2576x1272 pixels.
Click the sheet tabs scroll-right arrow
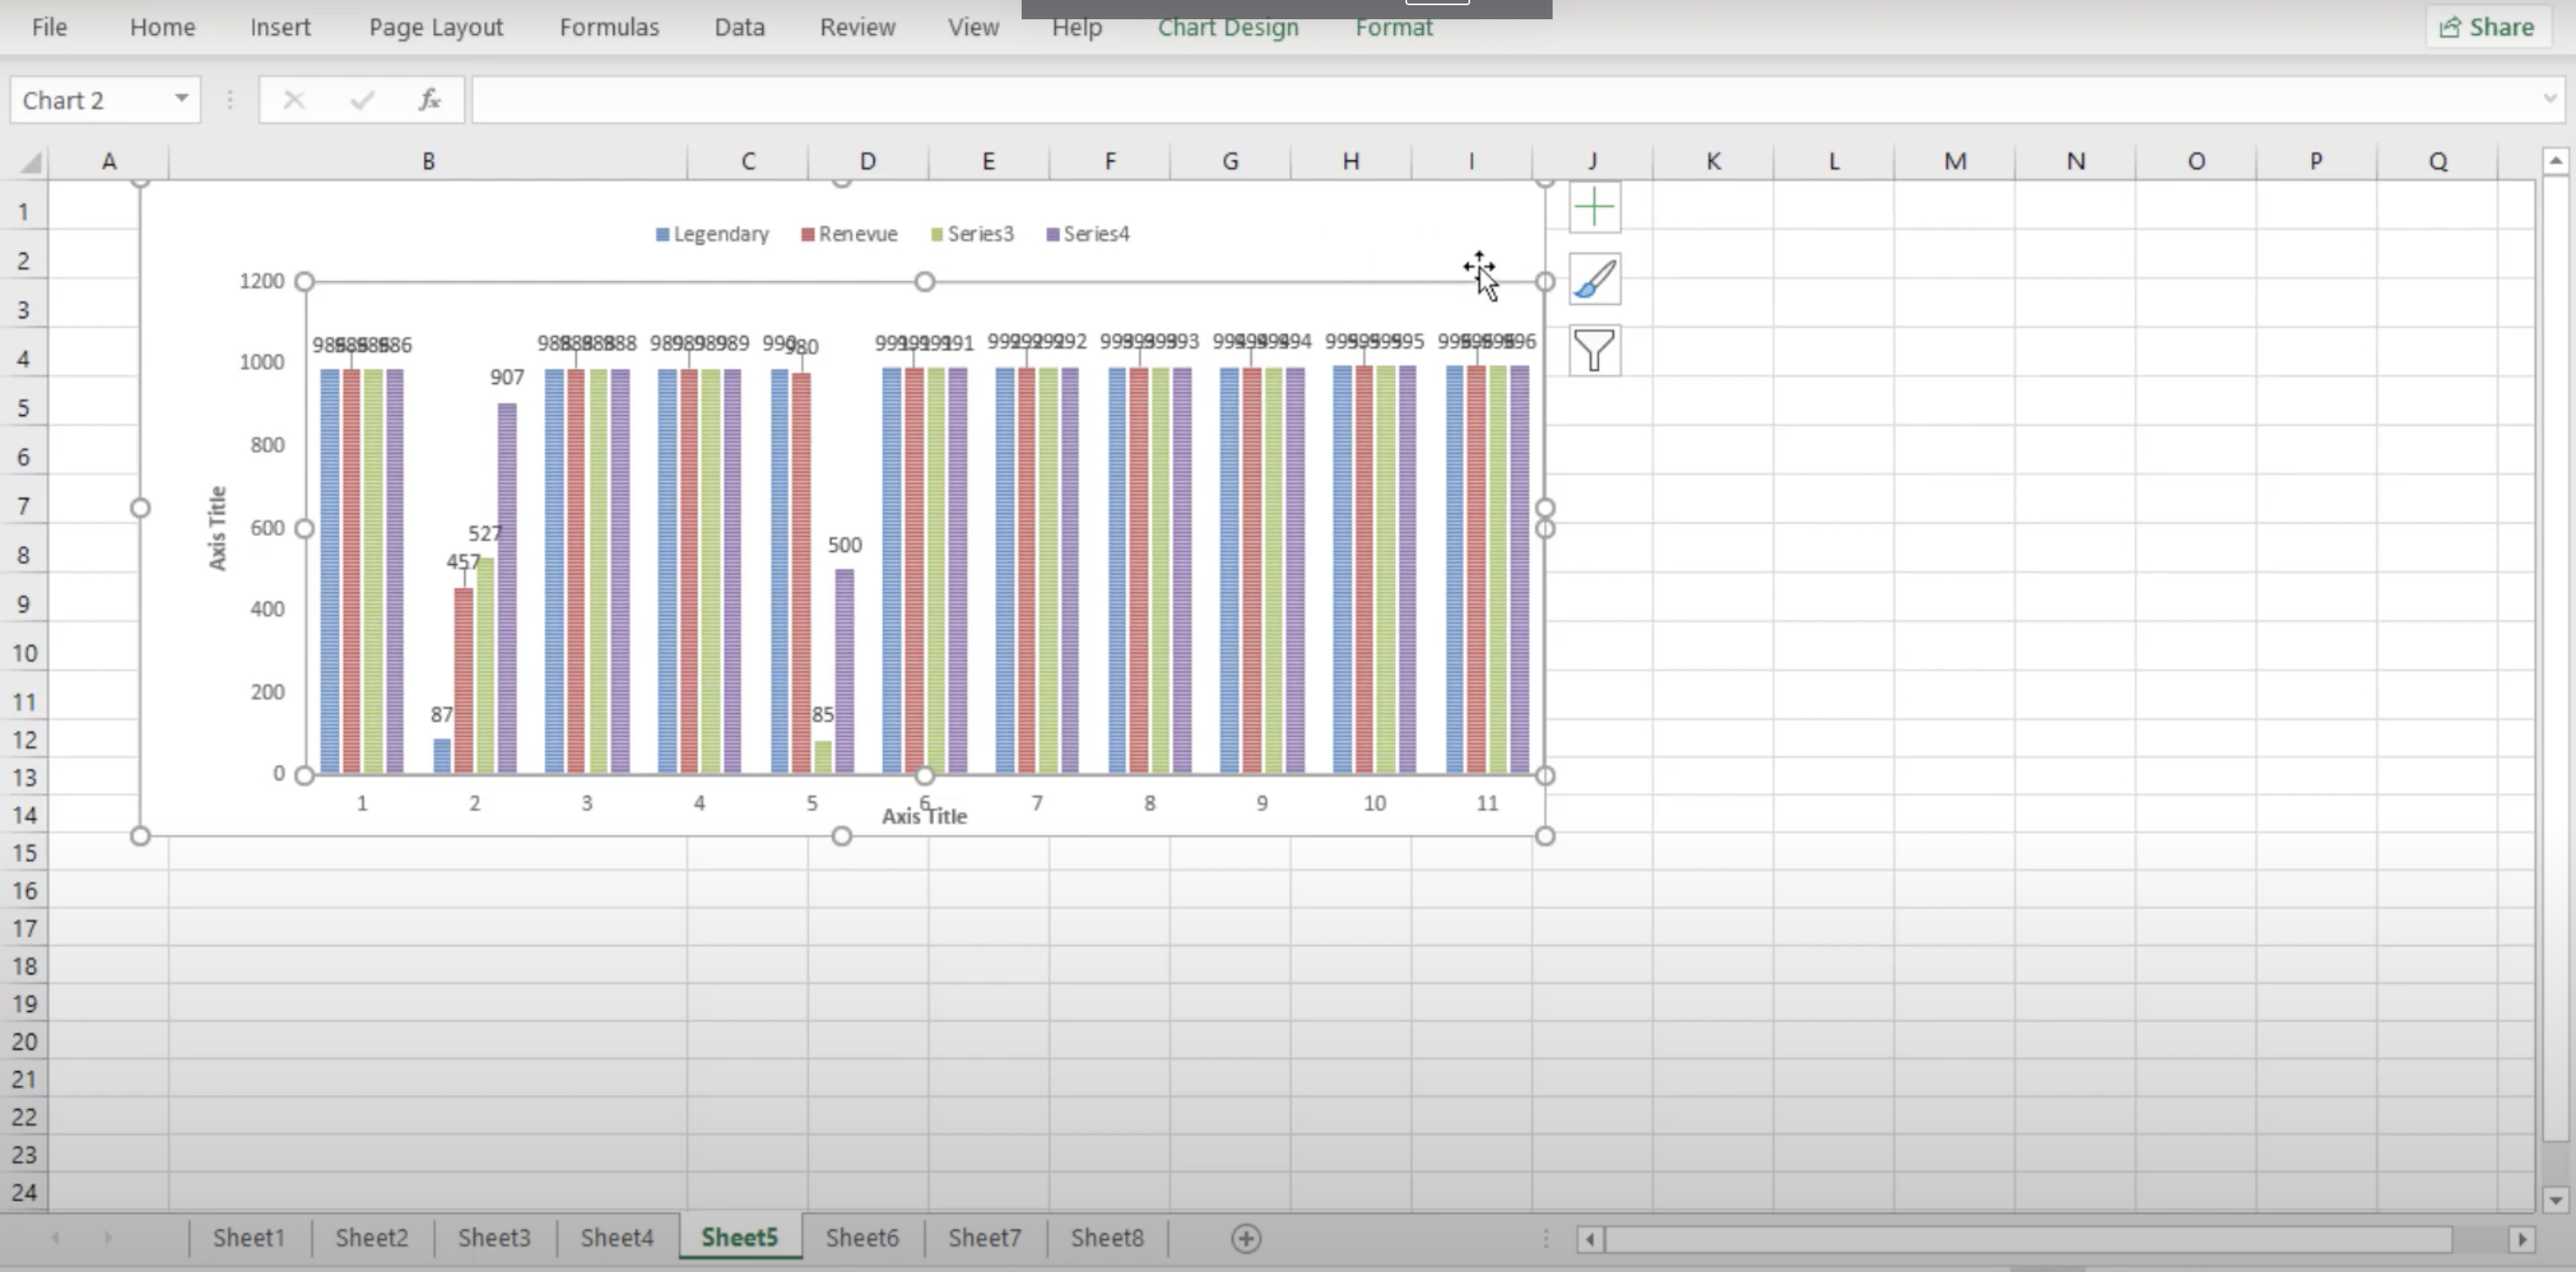click(x=107, y=1238)
